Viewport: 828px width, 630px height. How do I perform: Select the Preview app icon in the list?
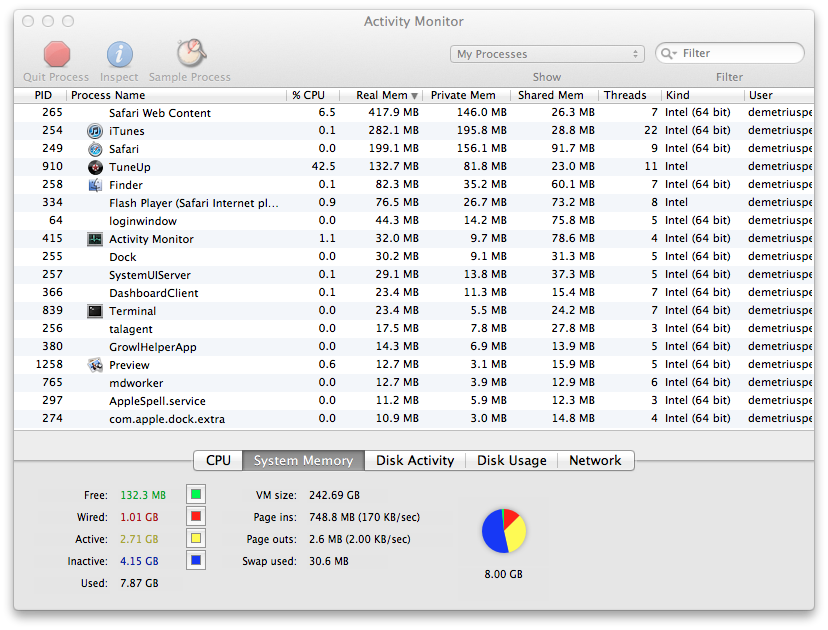pos(95,365)
